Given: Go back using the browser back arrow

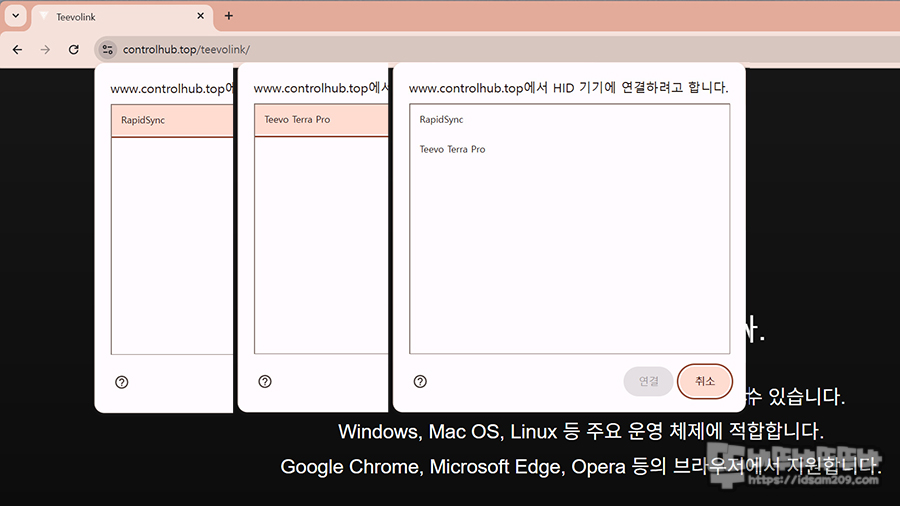Looking at the screenshot, I should 17,50.
